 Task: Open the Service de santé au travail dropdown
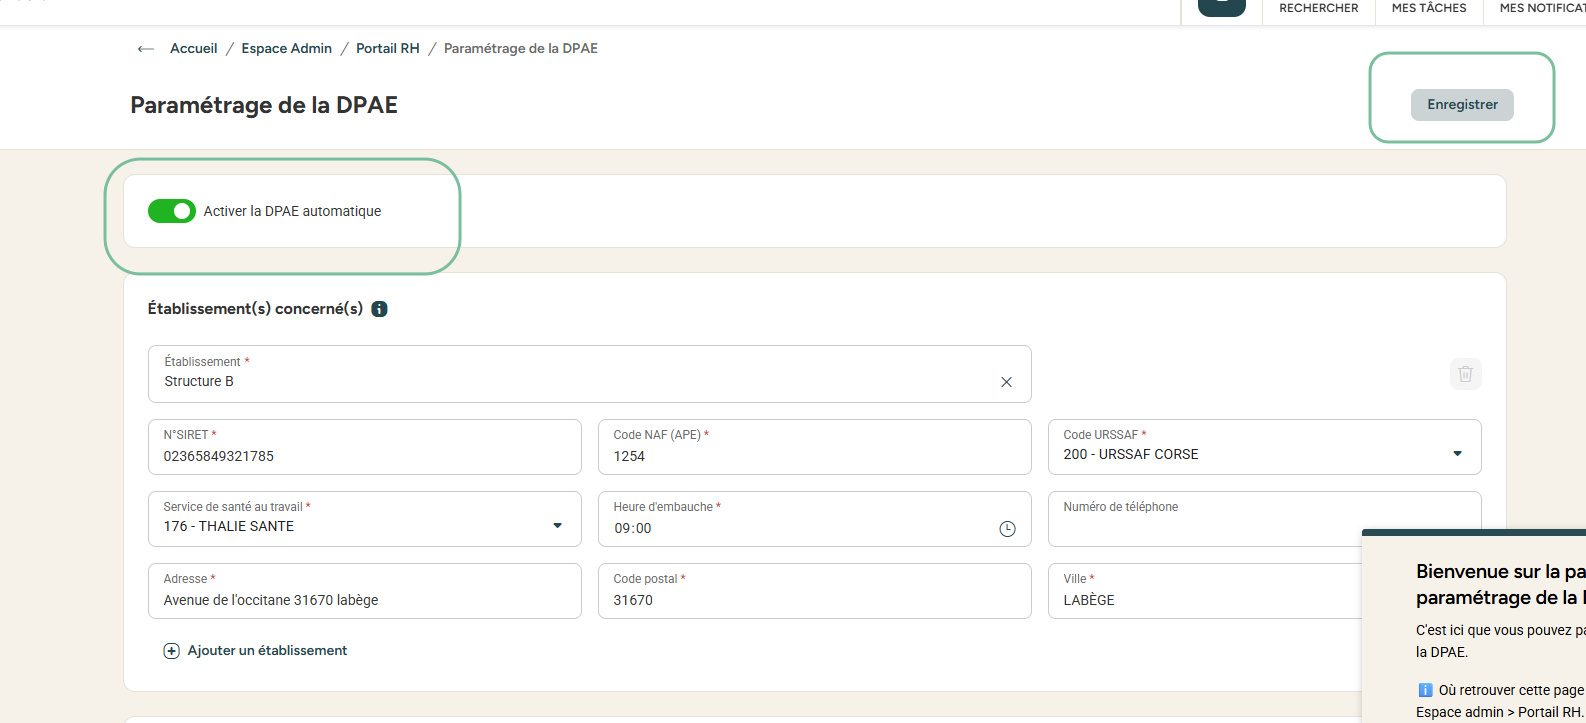tap(557, 526)
